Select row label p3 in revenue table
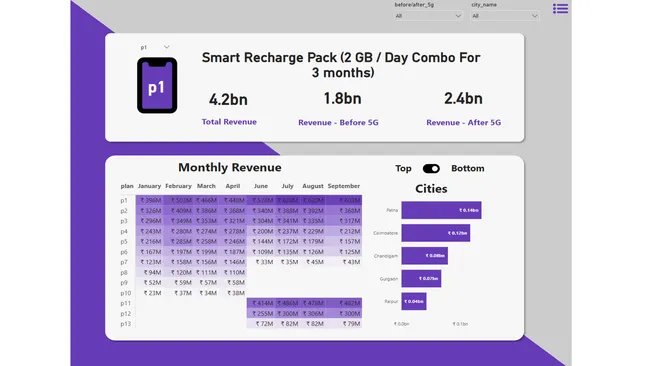This screenshot has height=366, width=650. (x=124, y=221)
